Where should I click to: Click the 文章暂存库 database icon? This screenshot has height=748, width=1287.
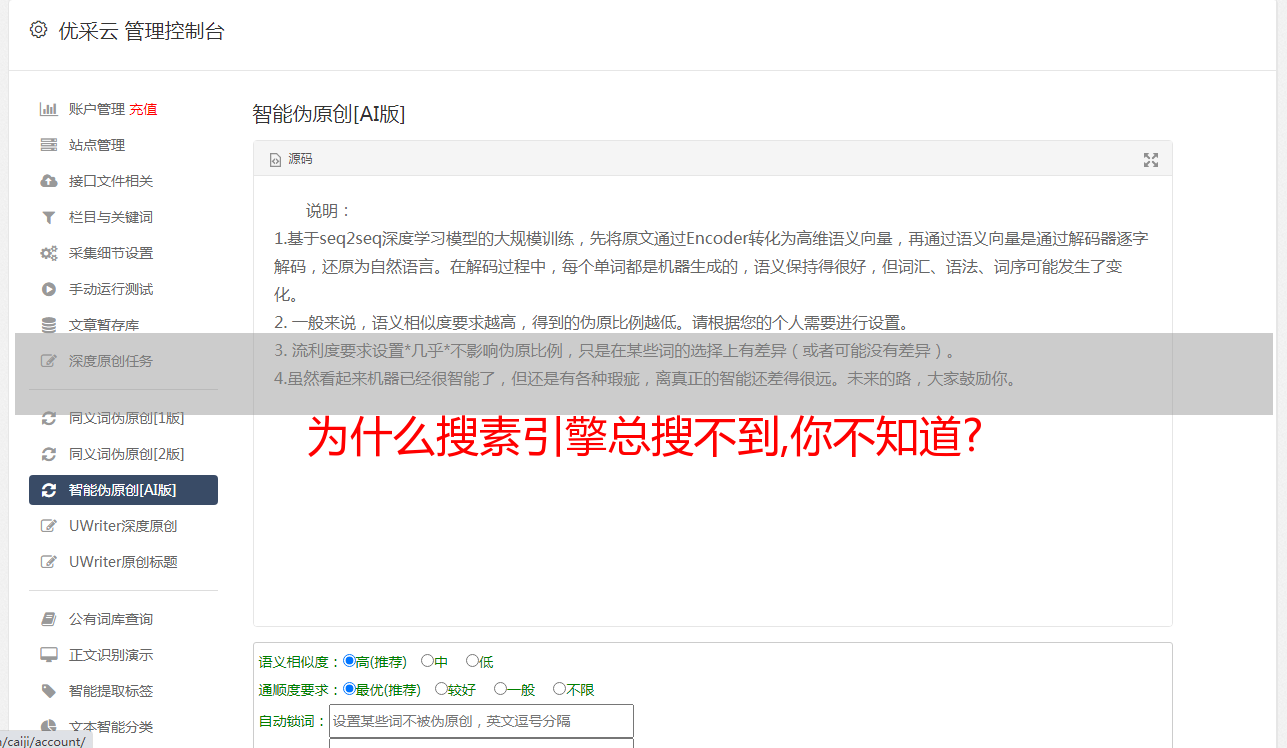click(x=48, y=325)
